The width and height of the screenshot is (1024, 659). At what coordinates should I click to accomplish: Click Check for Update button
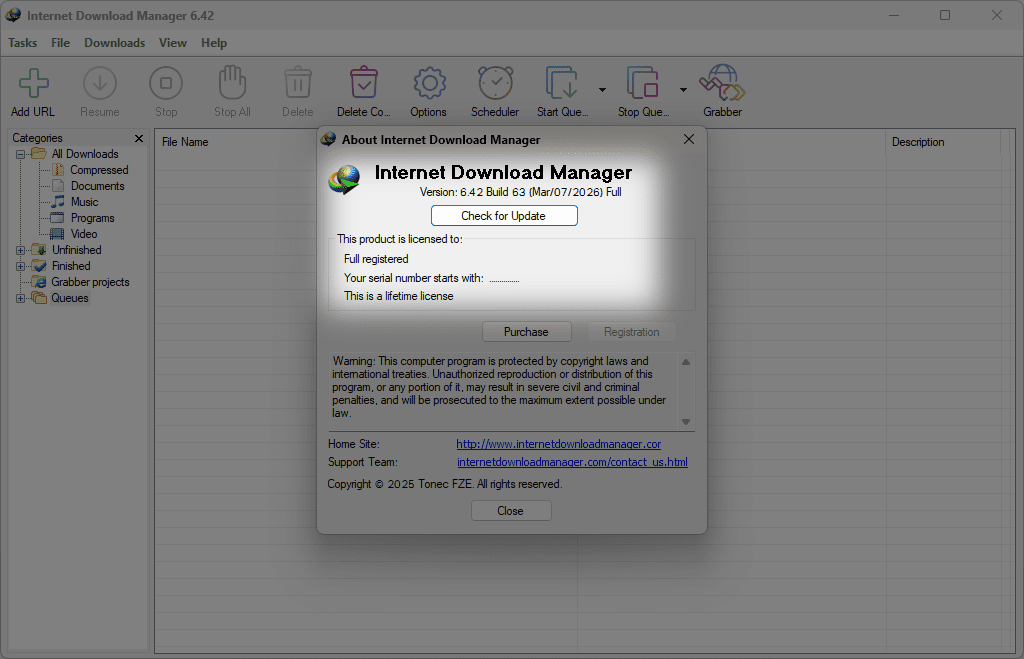point(504,215)
